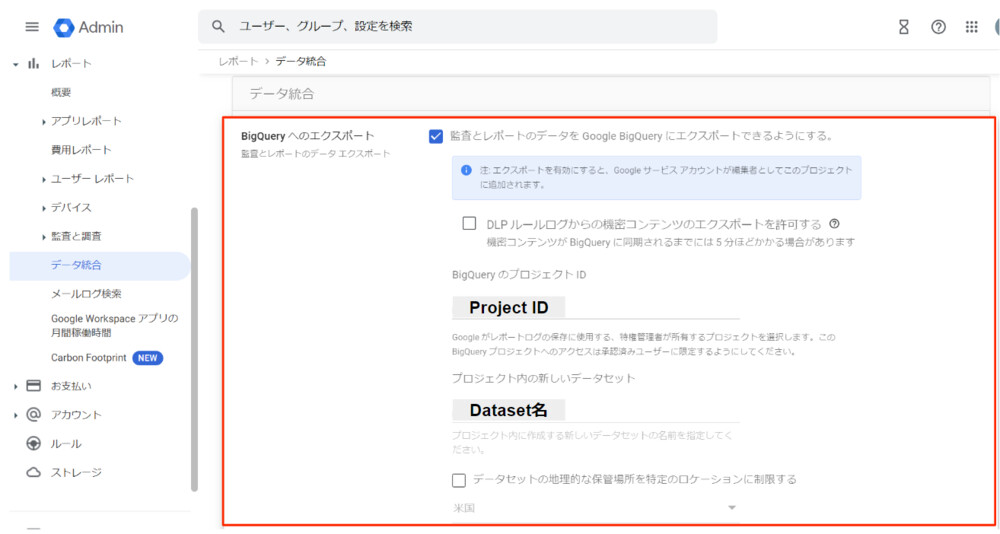Click help icon beside DLP export option
This screenshot has width=1000, height=534.
click(x=834, y=224)
